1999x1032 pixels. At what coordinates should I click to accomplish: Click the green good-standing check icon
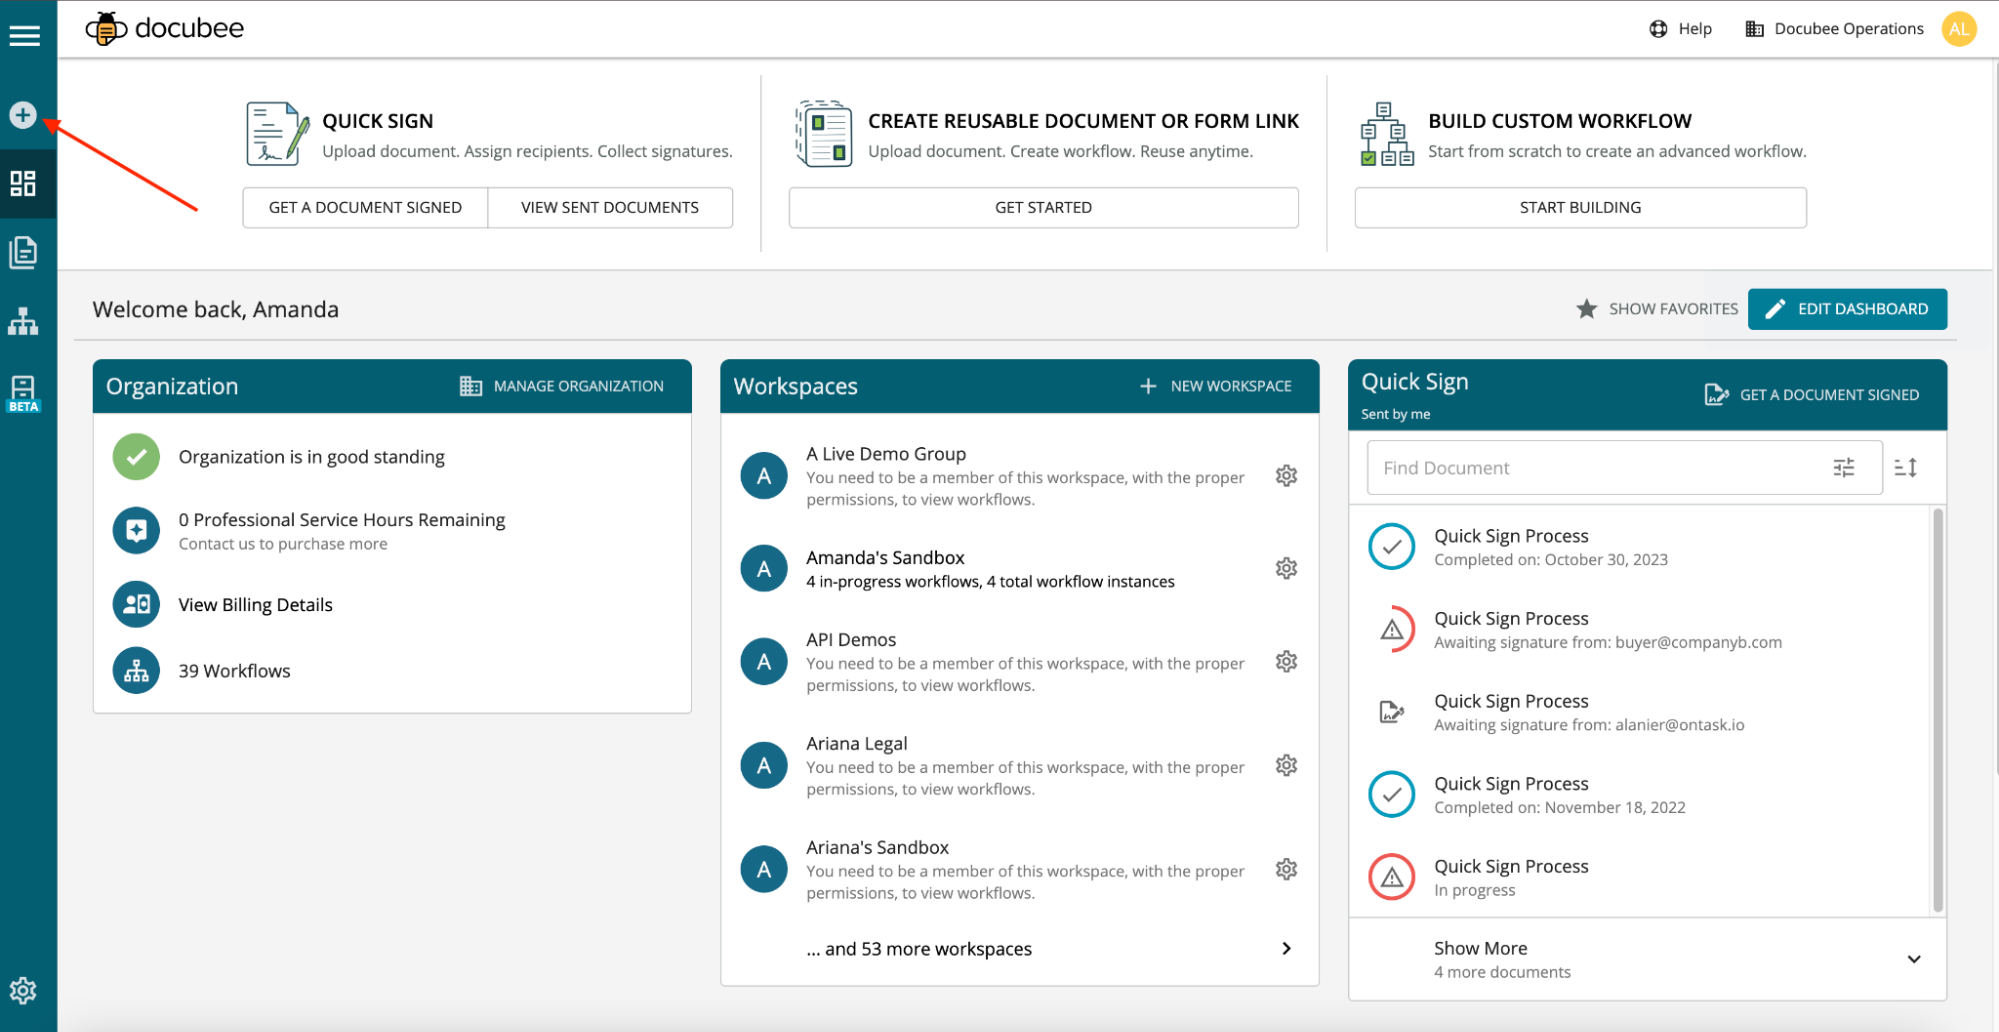click(137, 457)
